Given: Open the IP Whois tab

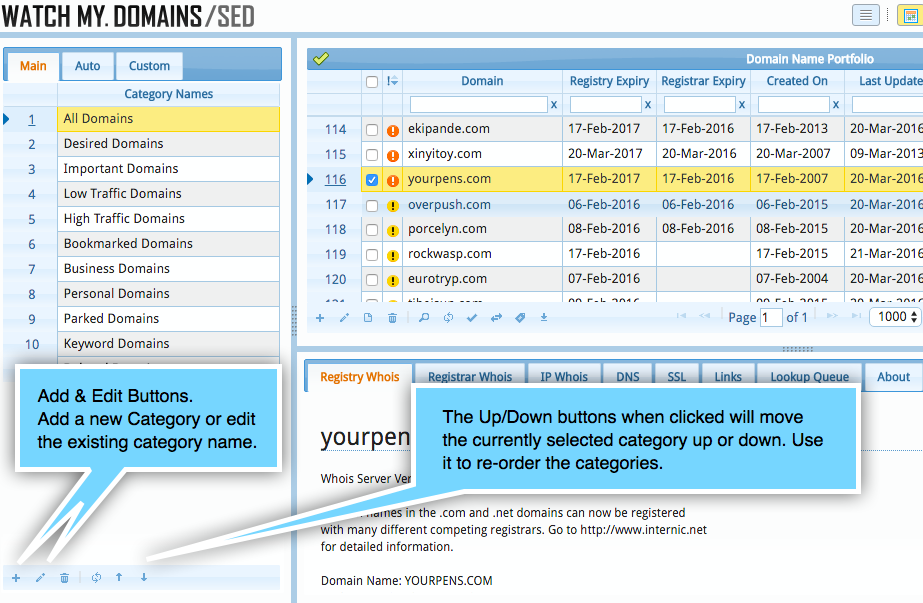Looking at the screenshot, I should coord(564,377).
